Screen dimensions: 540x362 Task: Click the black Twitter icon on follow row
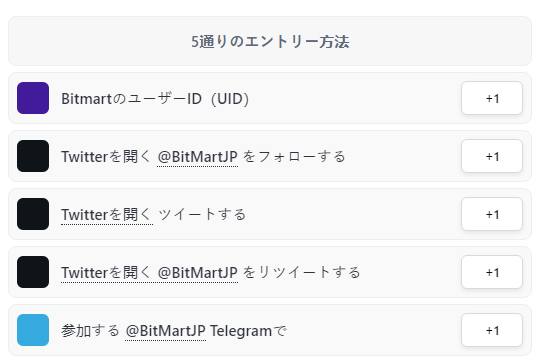click(33, 156)
